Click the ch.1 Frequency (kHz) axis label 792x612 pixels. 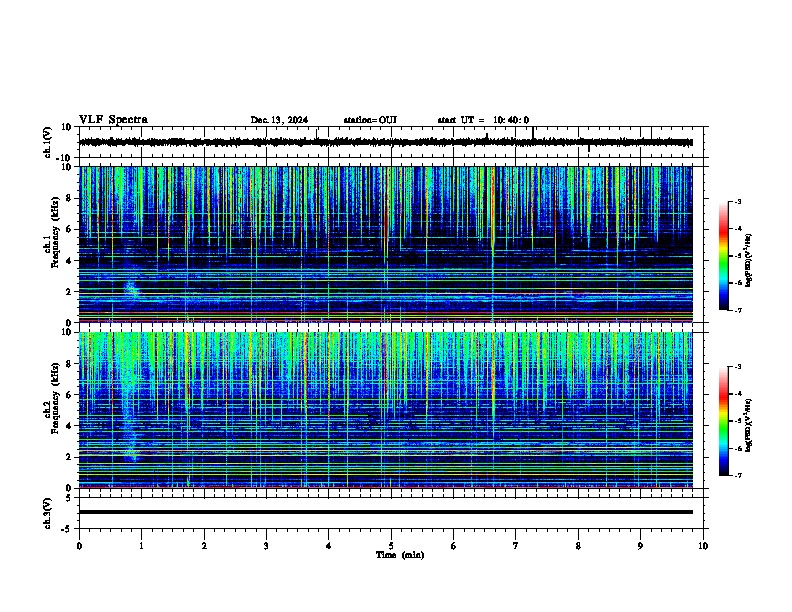click(52, 232)
